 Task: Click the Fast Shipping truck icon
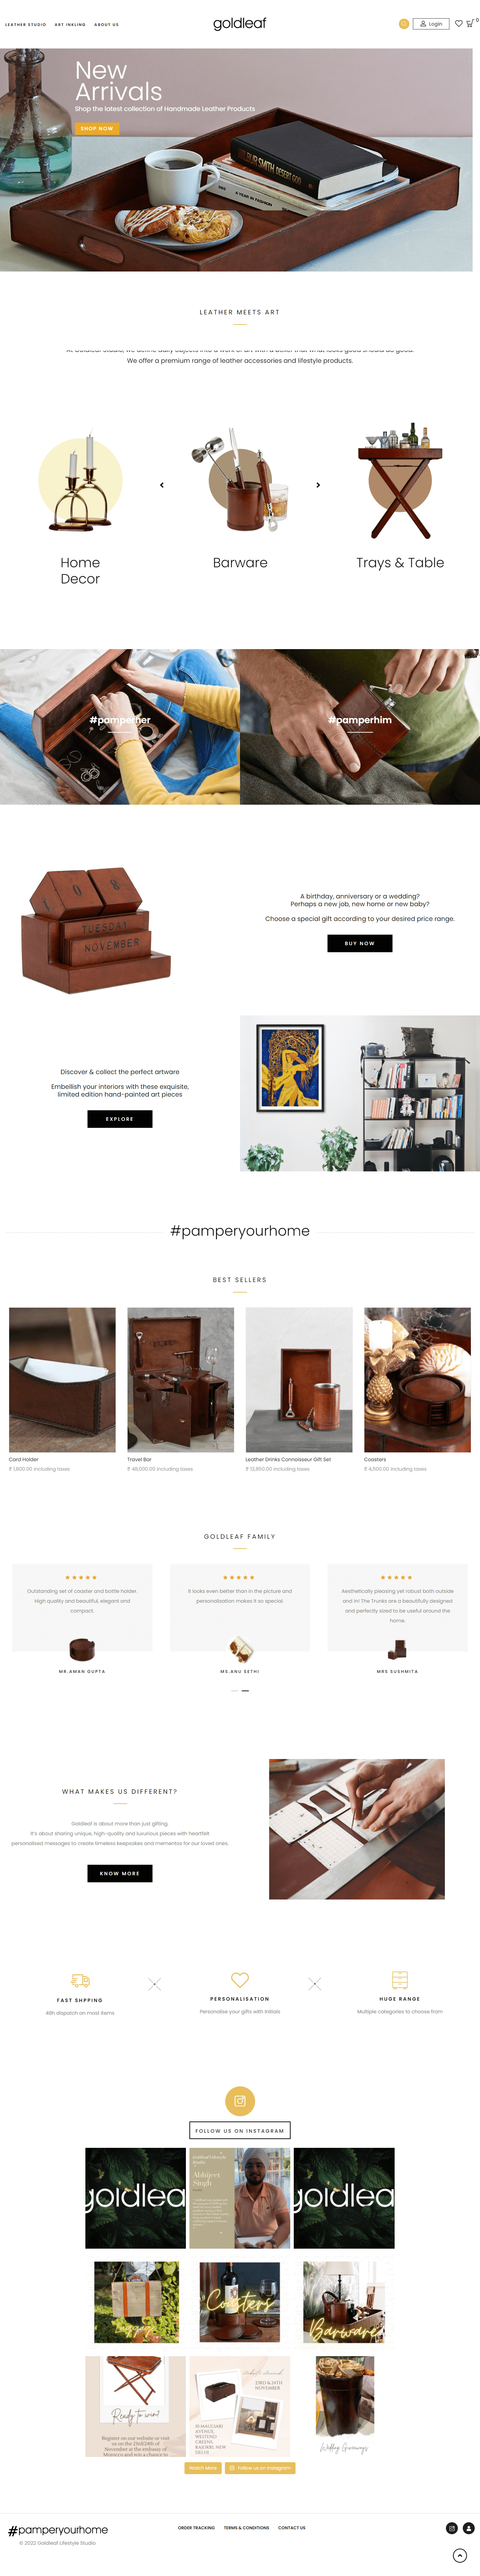(80, 1980)
